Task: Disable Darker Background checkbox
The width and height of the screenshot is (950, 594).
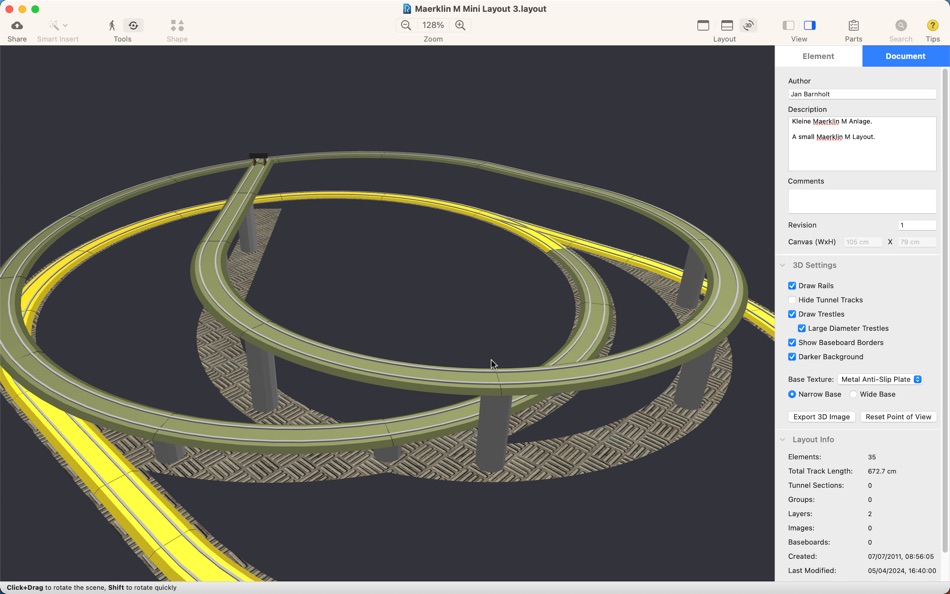Action: coord(792,357)
